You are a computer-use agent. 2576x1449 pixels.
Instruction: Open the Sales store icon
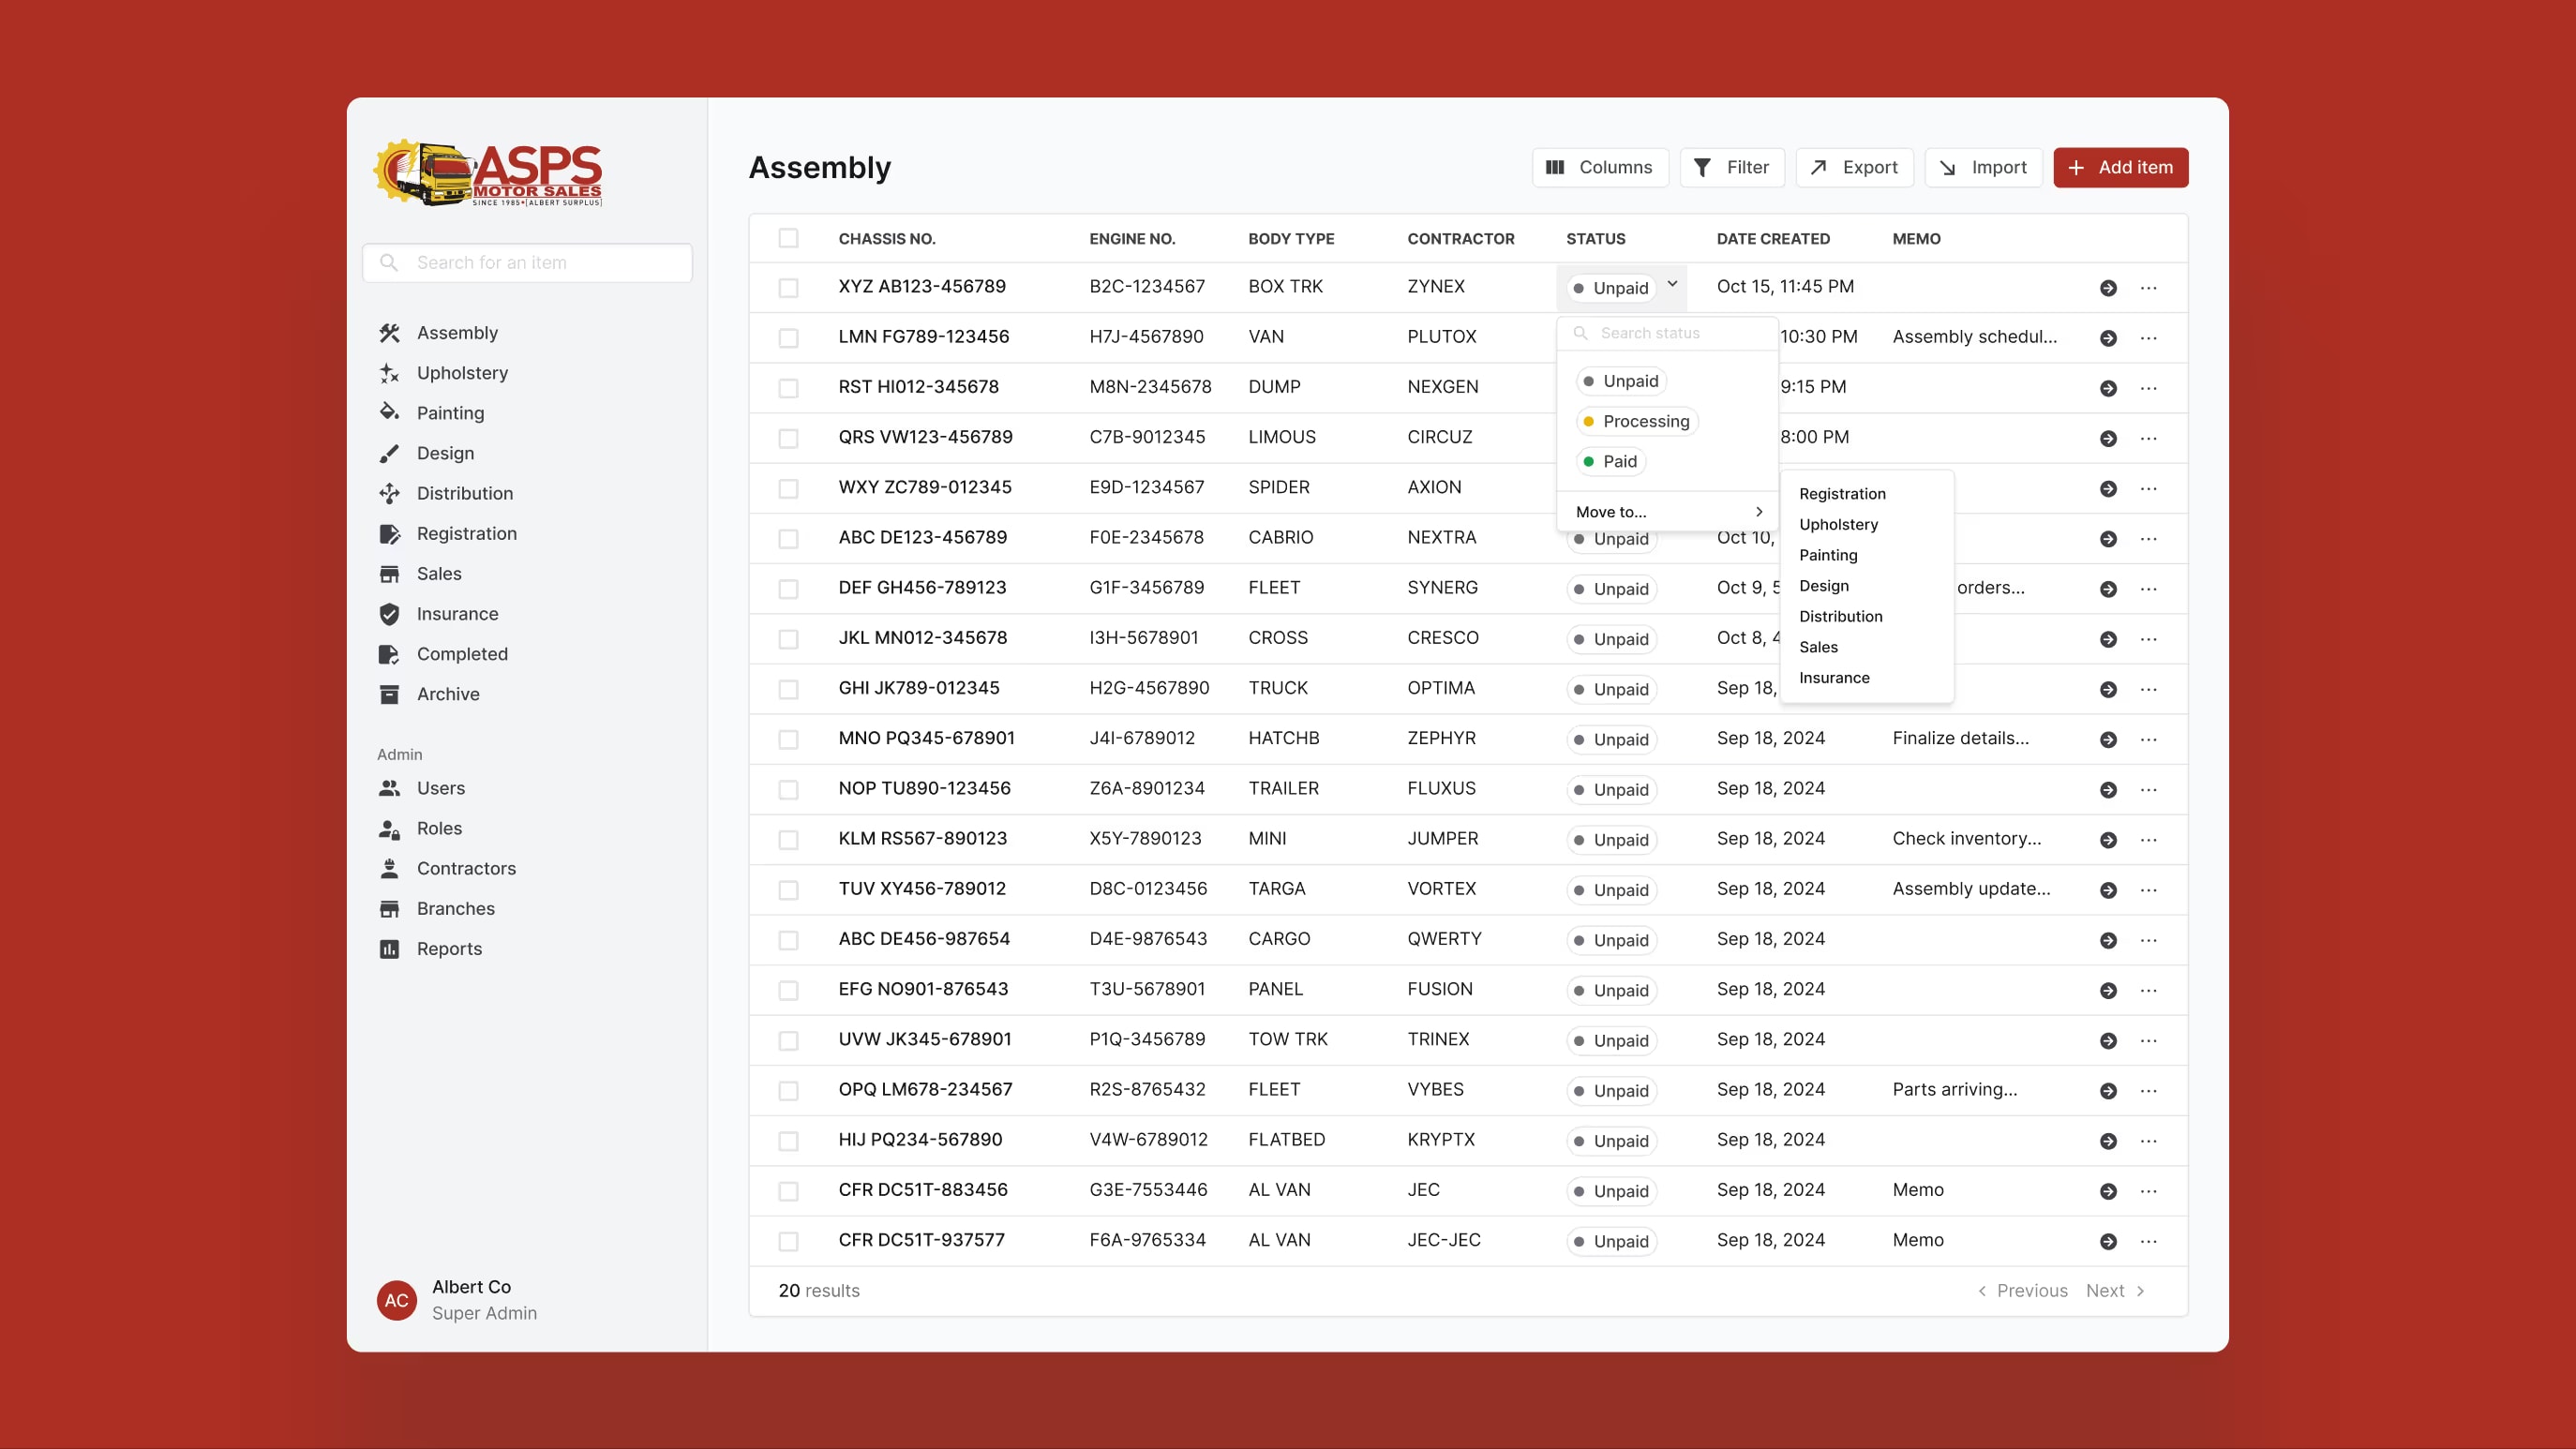point(389,573)
